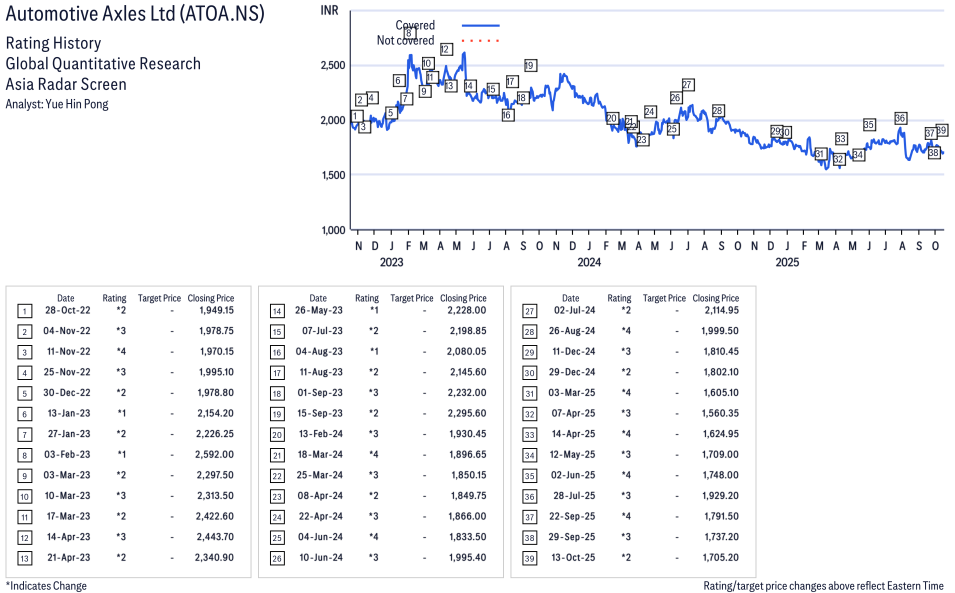Image resolution: width=955 pixels, height=593 pixels.
Task: Click the INR axis unit label
Action: point(328,9)
